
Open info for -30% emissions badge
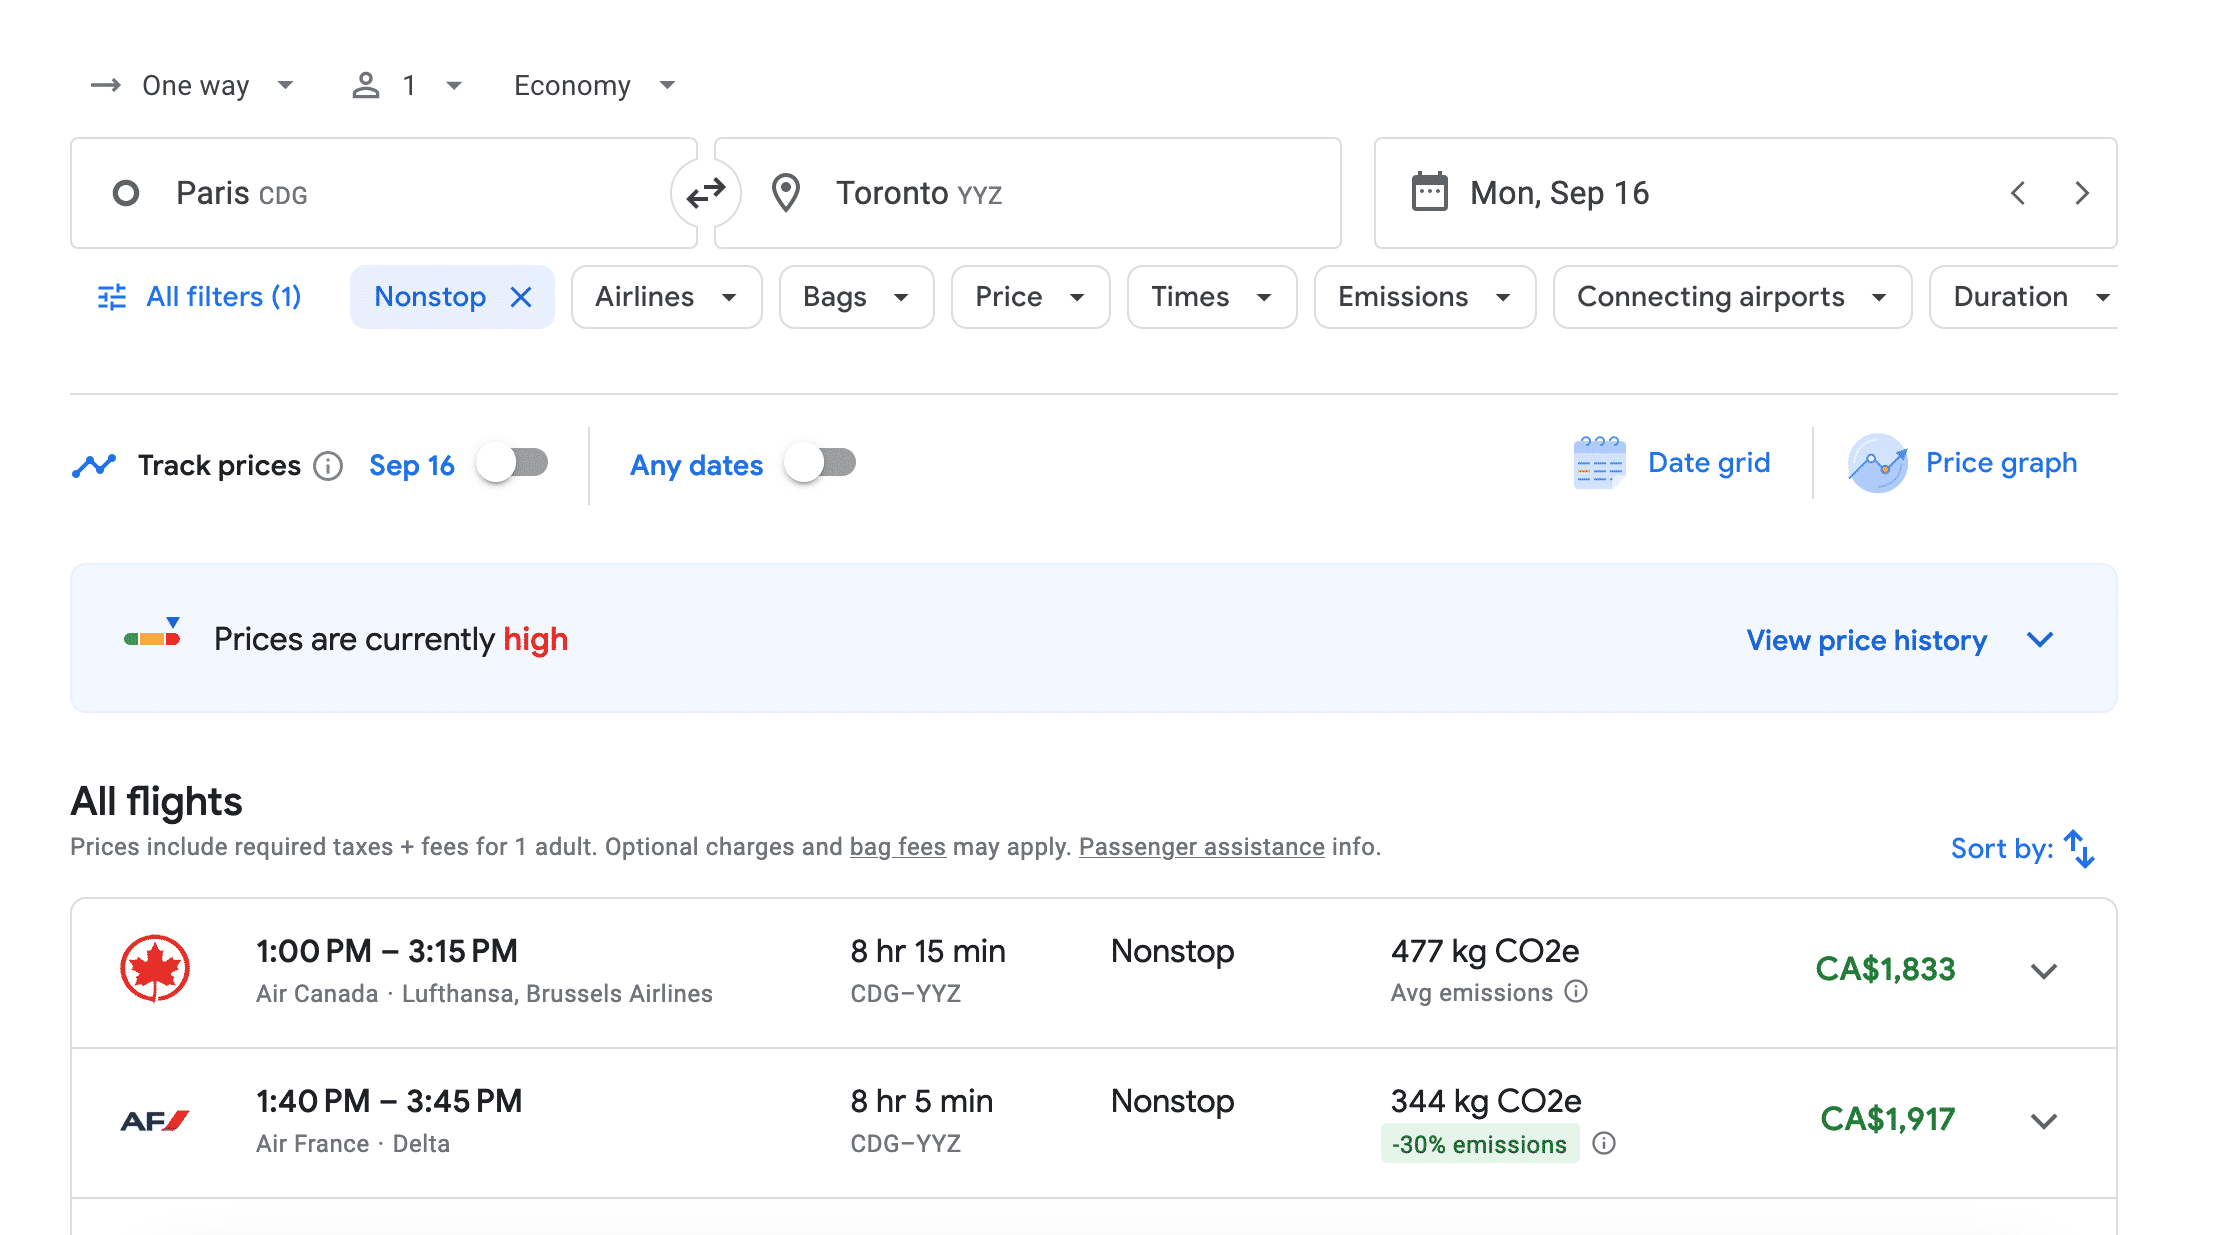click(1604, 1143)
